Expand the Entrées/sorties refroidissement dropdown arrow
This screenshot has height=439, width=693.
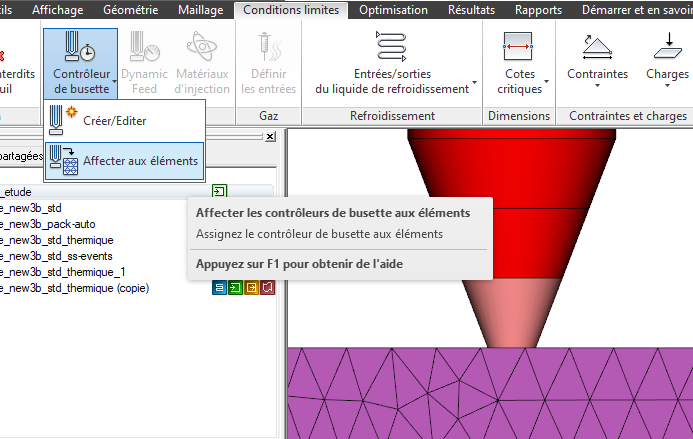[474, 82]
